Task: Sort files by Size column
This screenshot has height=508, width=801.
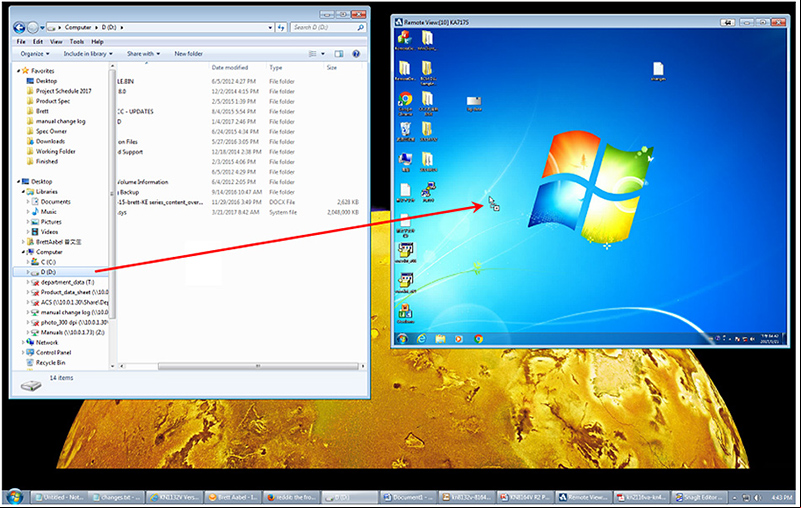Action: [x=332, y=67]
